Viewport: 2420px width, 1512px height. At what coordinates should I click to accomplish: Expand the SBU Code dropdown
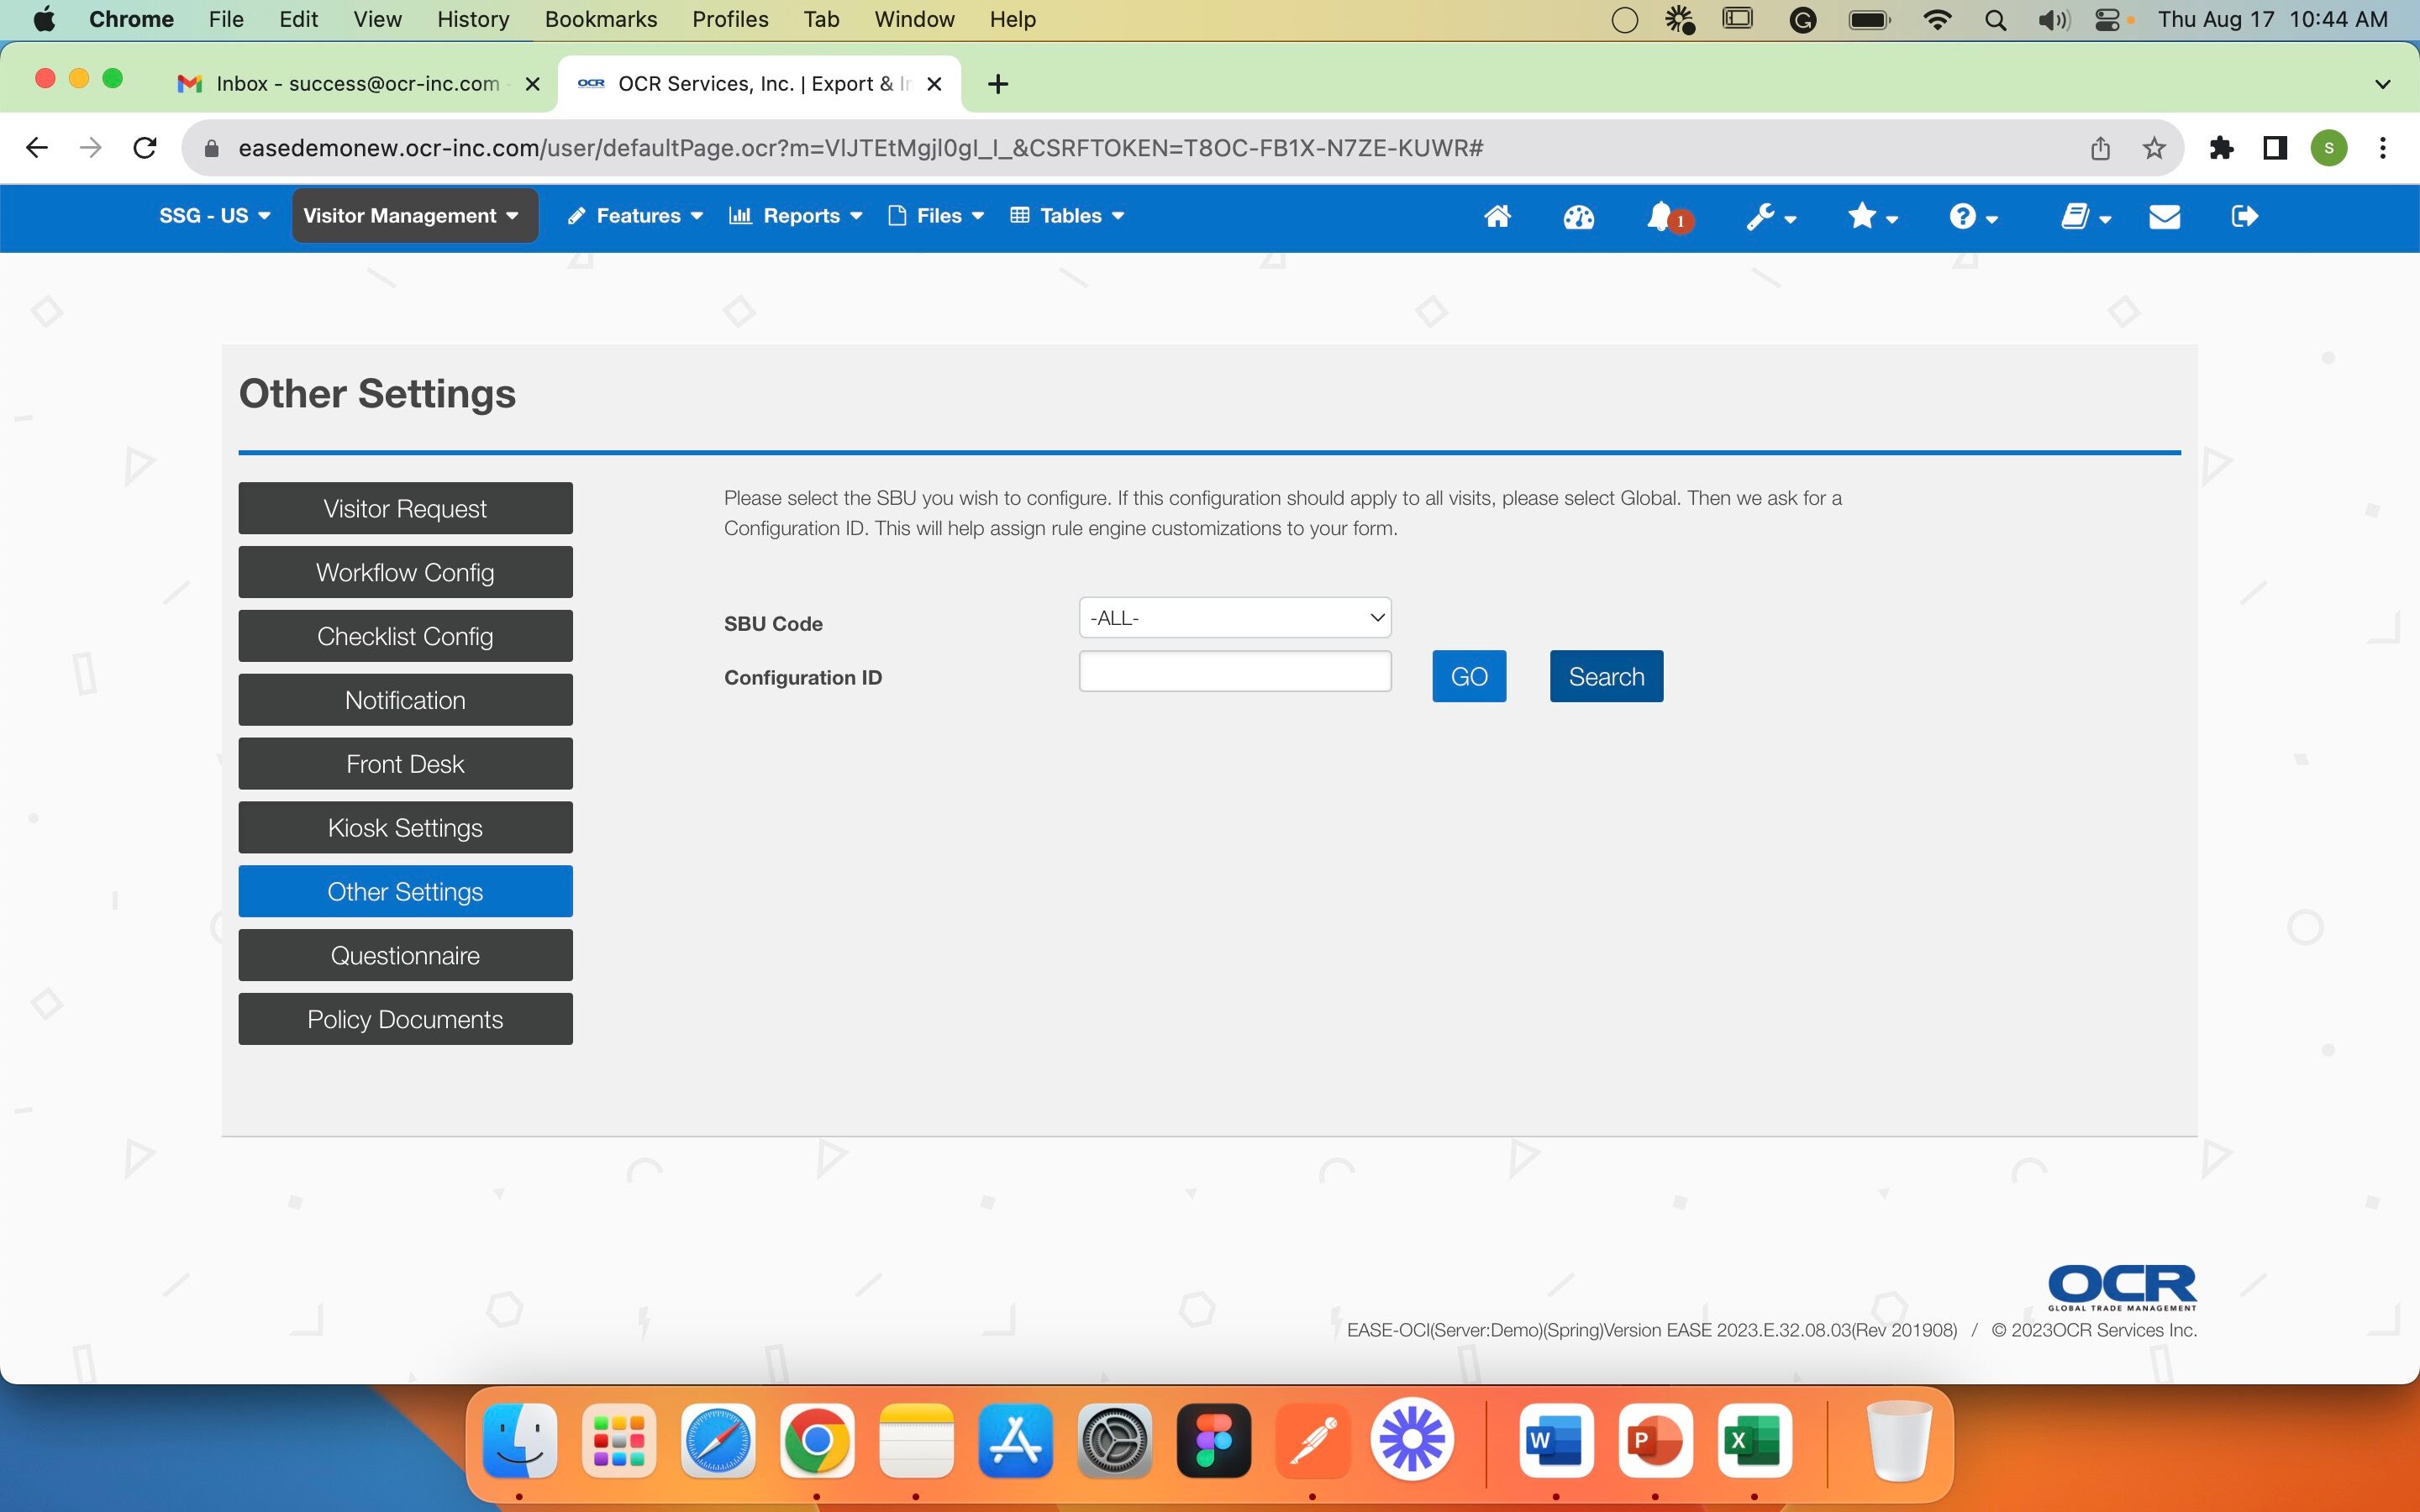[1234, 618]
